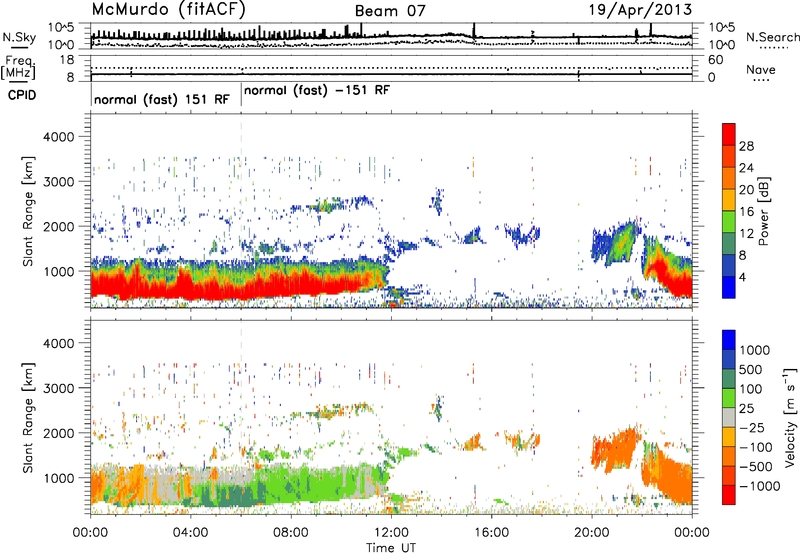Click the blue top segment of the velocity color bar
The image size is (800, 554).
coord(729,340)
